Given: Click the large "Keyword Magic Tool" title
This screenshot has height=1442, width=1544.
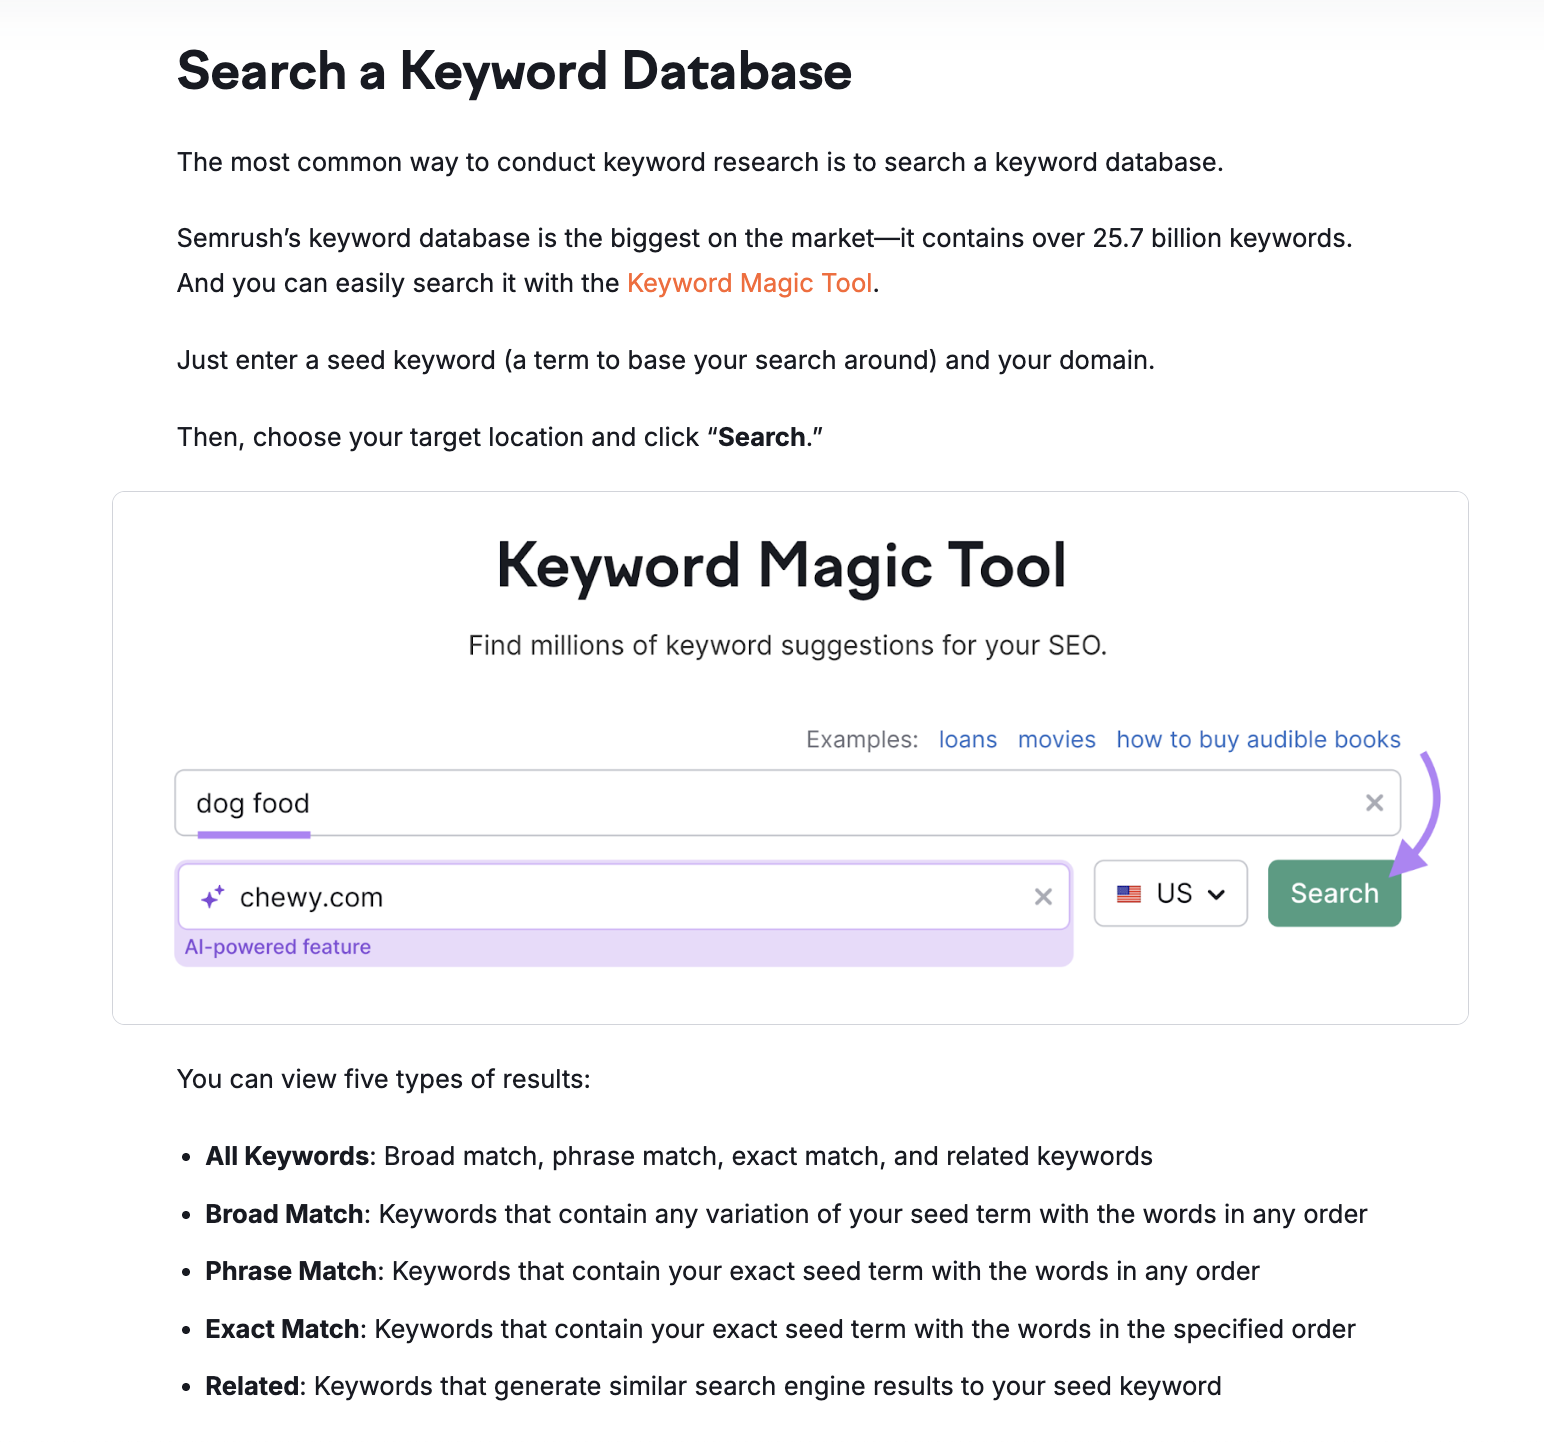Looking at the screenshot, I should click(x=781, y=566).
